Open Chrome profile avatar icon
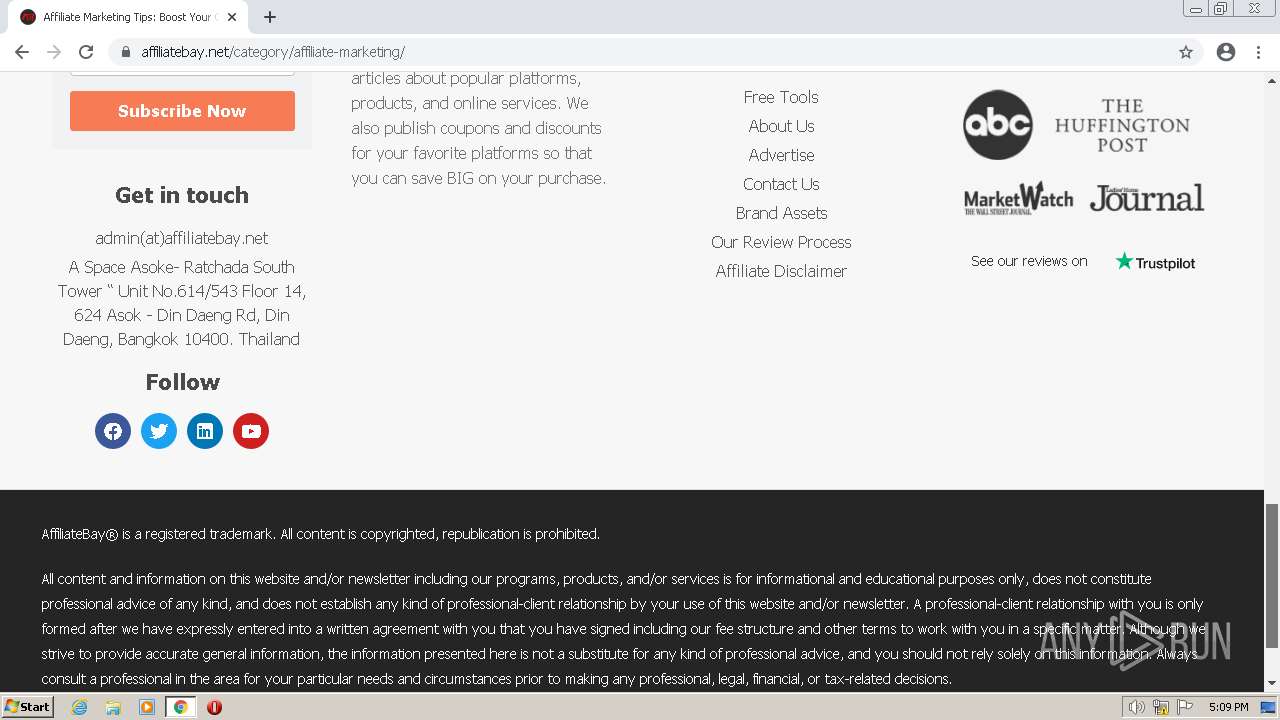 tap(1226, 52)
